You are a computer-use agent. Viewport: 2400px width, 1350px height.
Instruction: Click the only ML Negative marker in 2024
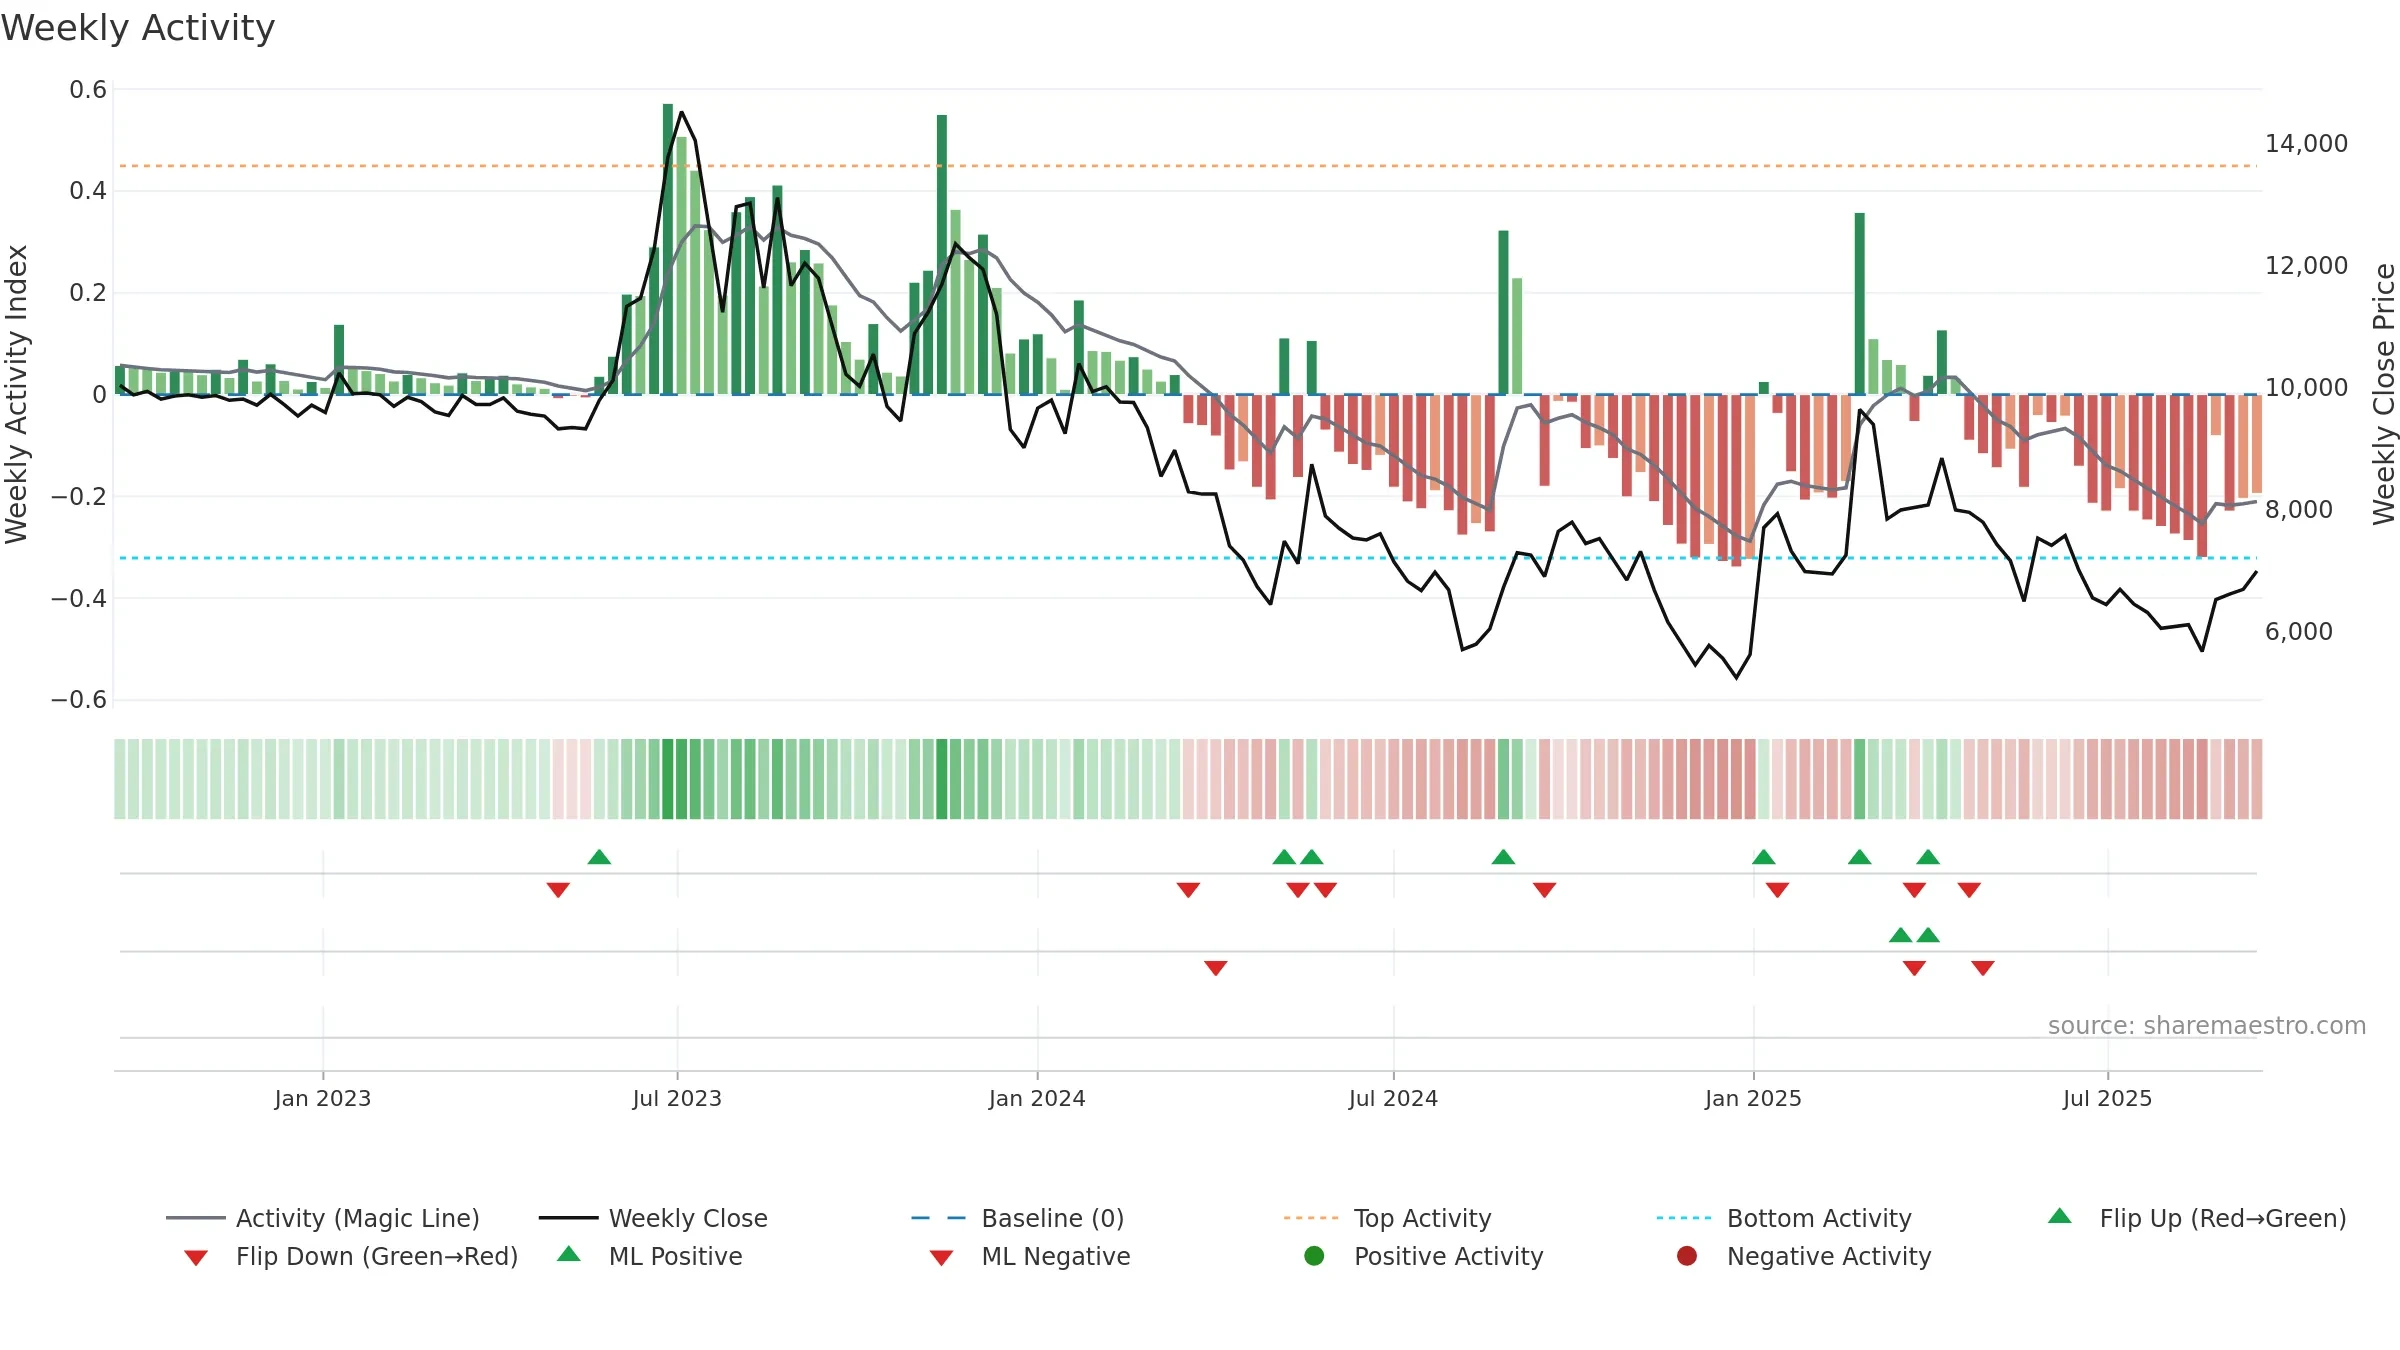coord(1215,967)
